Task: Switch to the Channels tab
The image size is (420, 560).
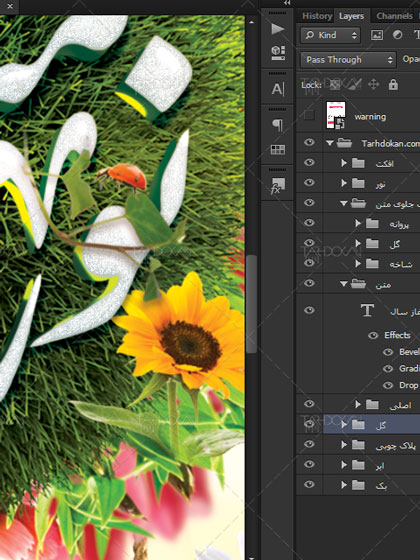Action: pos(394,16)
